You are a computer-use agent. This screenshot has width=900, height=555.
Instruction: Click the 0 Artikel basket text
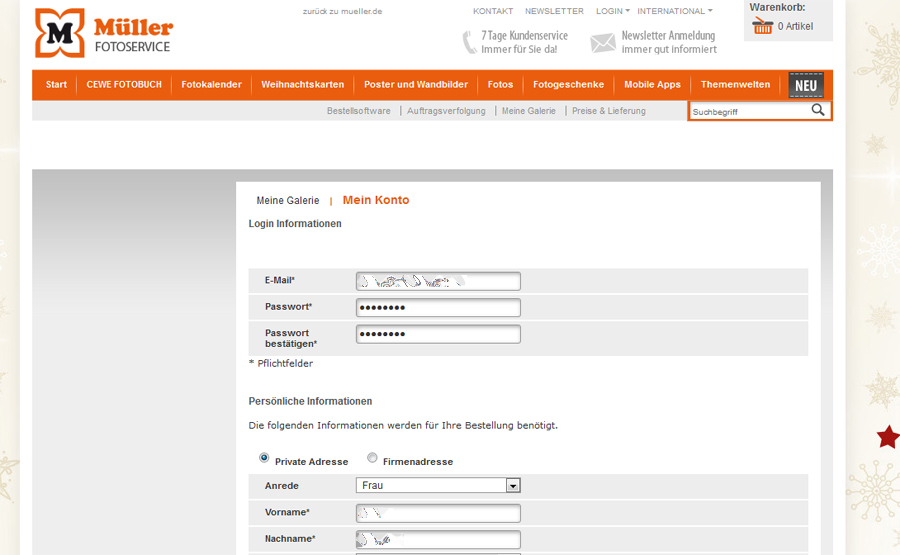[795, 26]
